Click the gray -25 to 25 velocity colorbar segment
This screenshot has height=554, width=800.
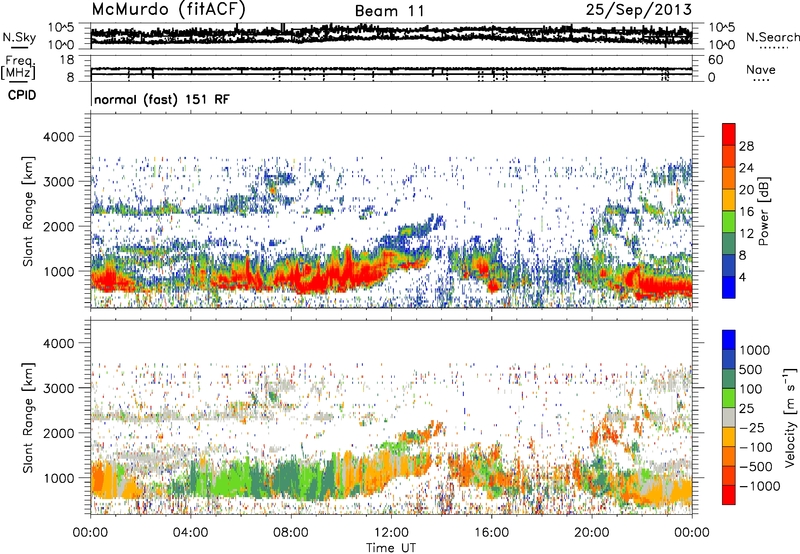[x=729, y=417]
